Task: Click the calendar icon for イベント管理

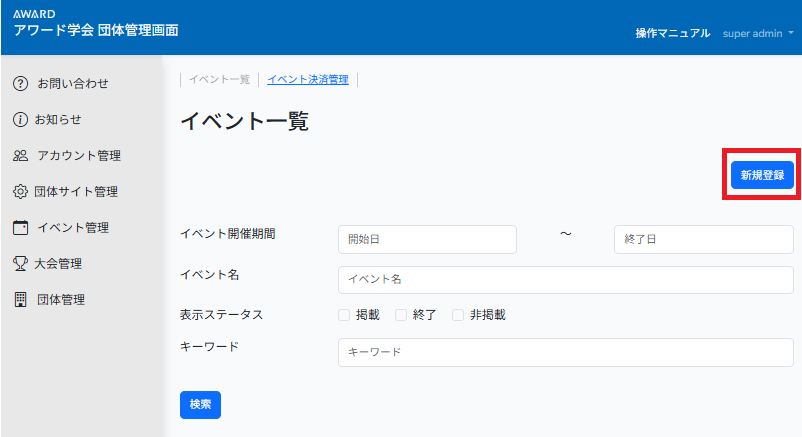Action: point(20,228)
